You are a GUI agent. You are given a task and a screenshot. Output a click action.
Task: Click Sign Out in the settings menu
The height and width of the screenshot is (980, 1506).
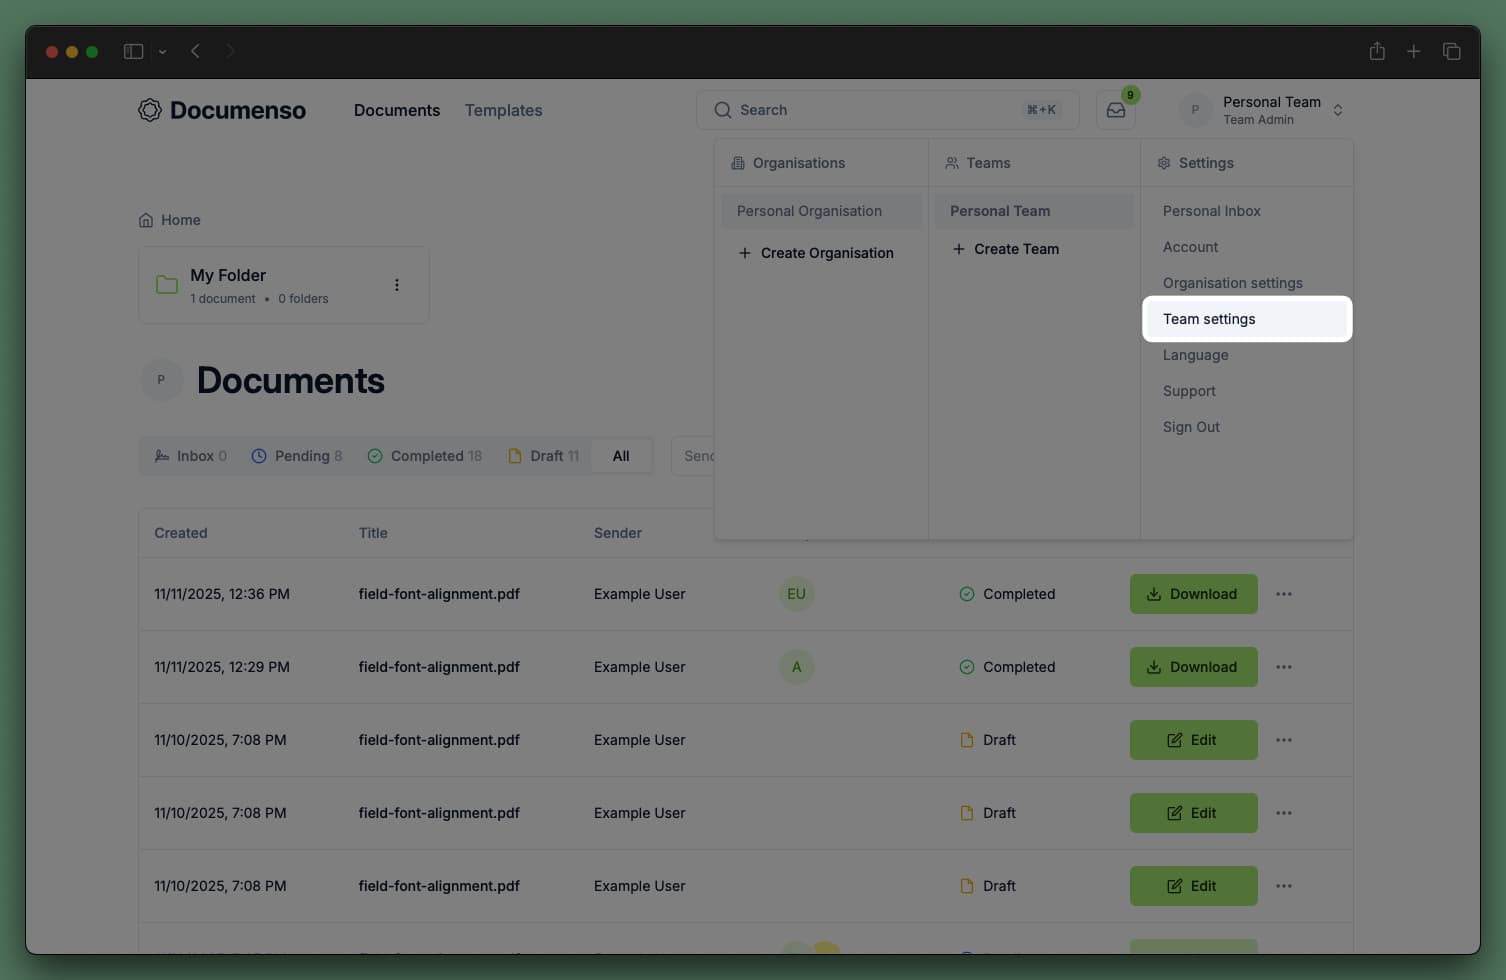coord(1191,427)
